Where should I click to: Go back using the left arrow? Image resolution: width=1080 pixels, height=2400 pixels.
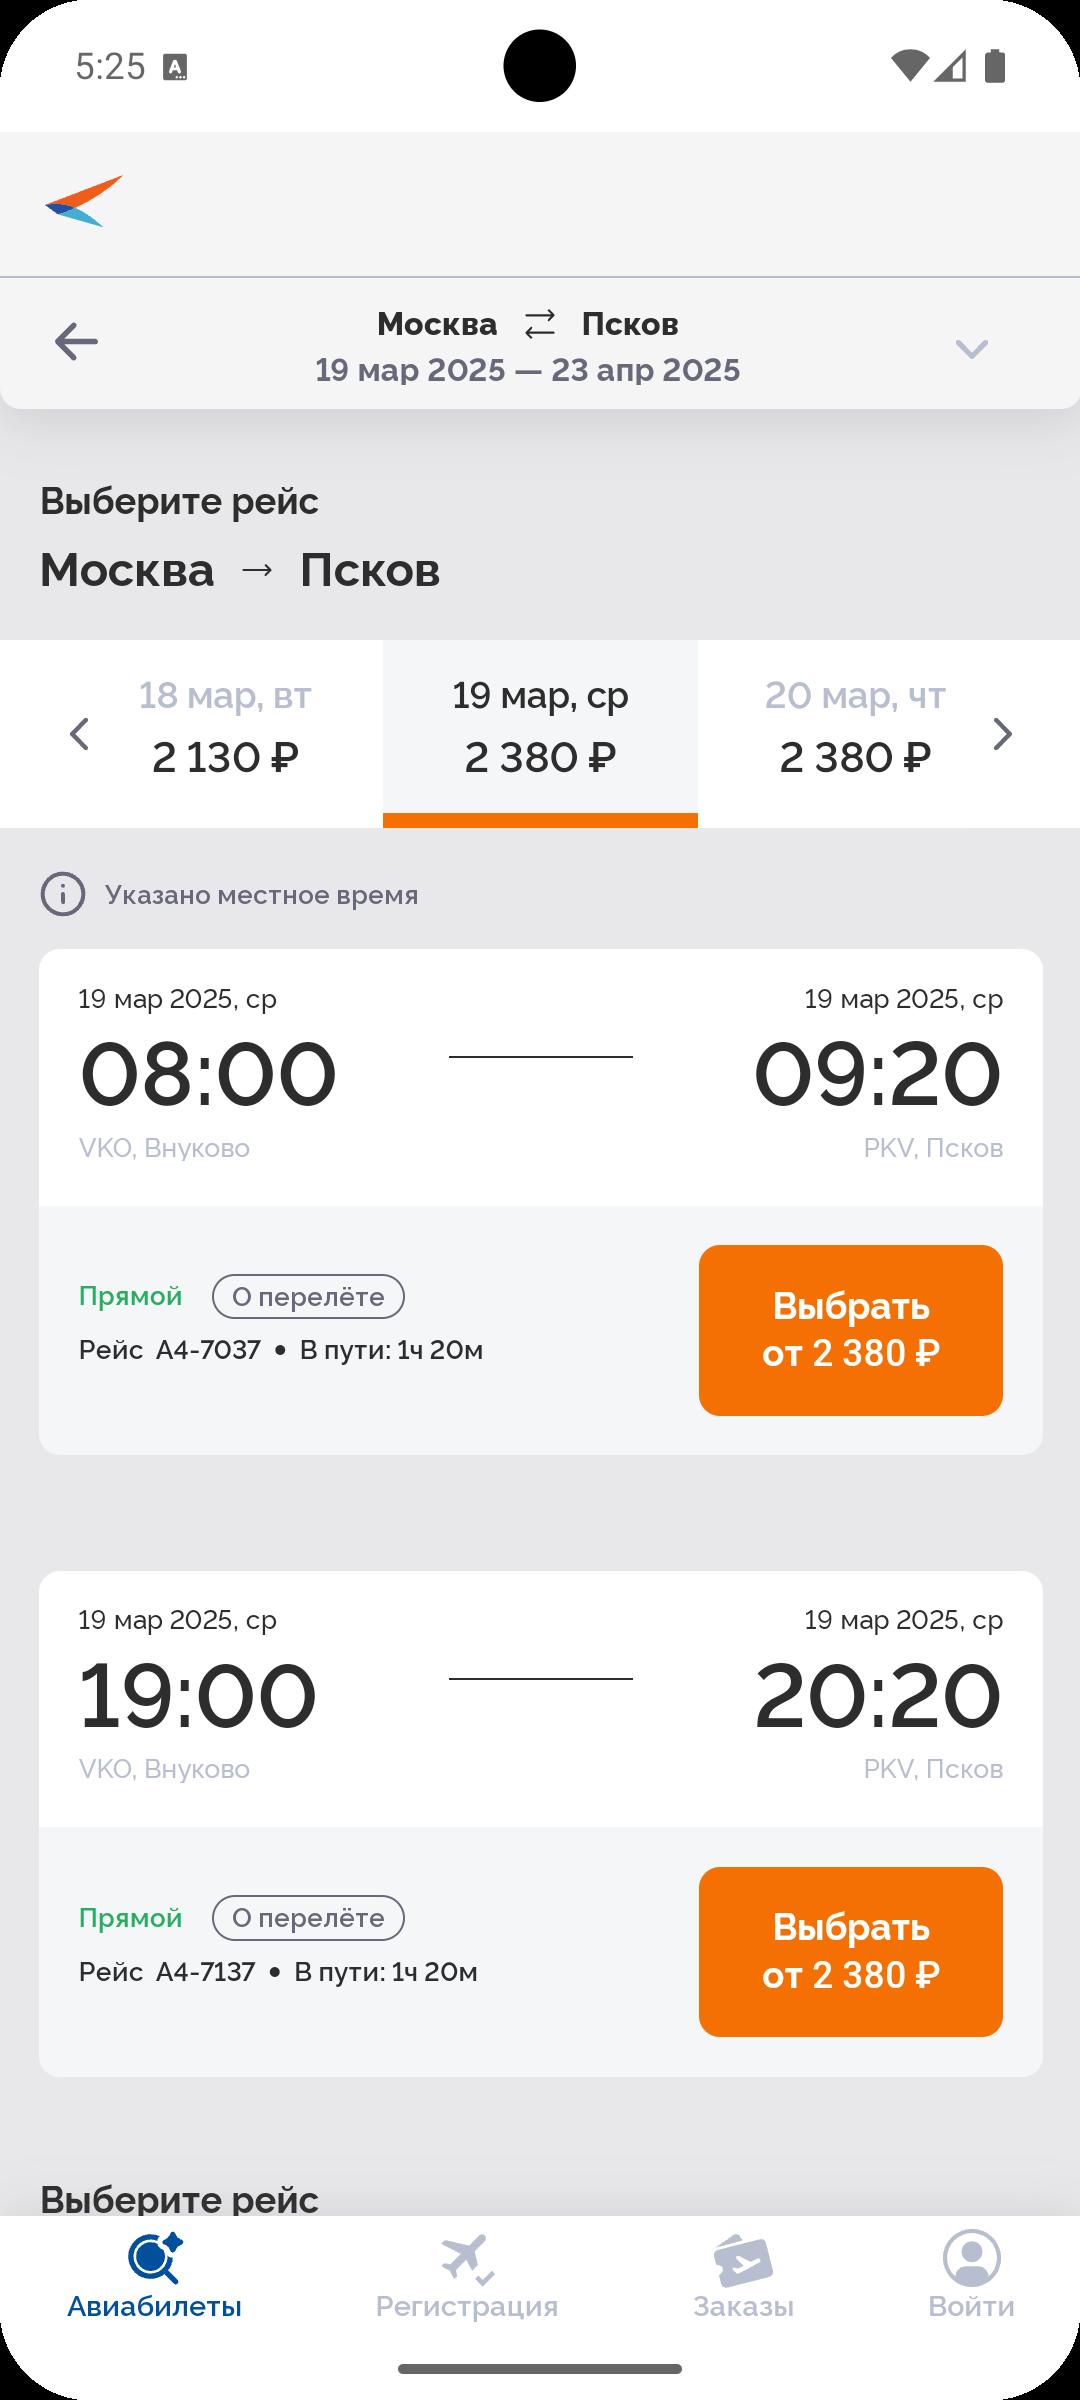point(76,342)
